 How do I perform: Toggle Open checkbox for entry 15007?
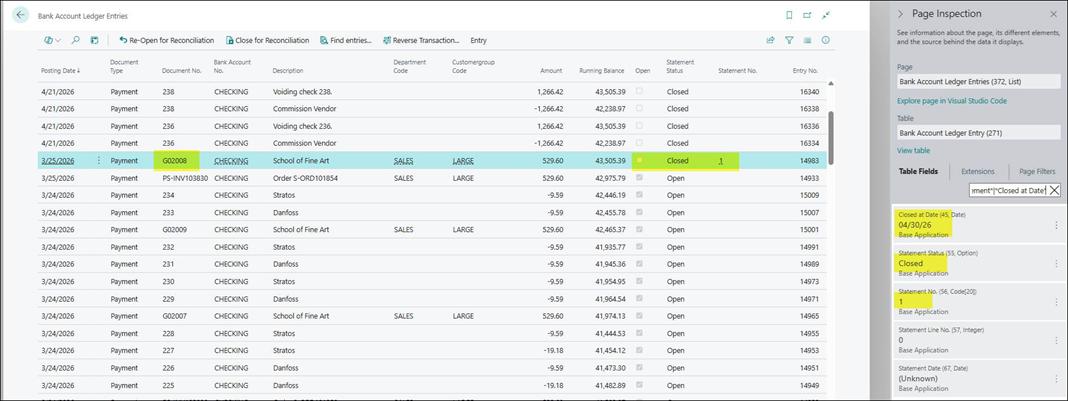click(x=639, y=212)
